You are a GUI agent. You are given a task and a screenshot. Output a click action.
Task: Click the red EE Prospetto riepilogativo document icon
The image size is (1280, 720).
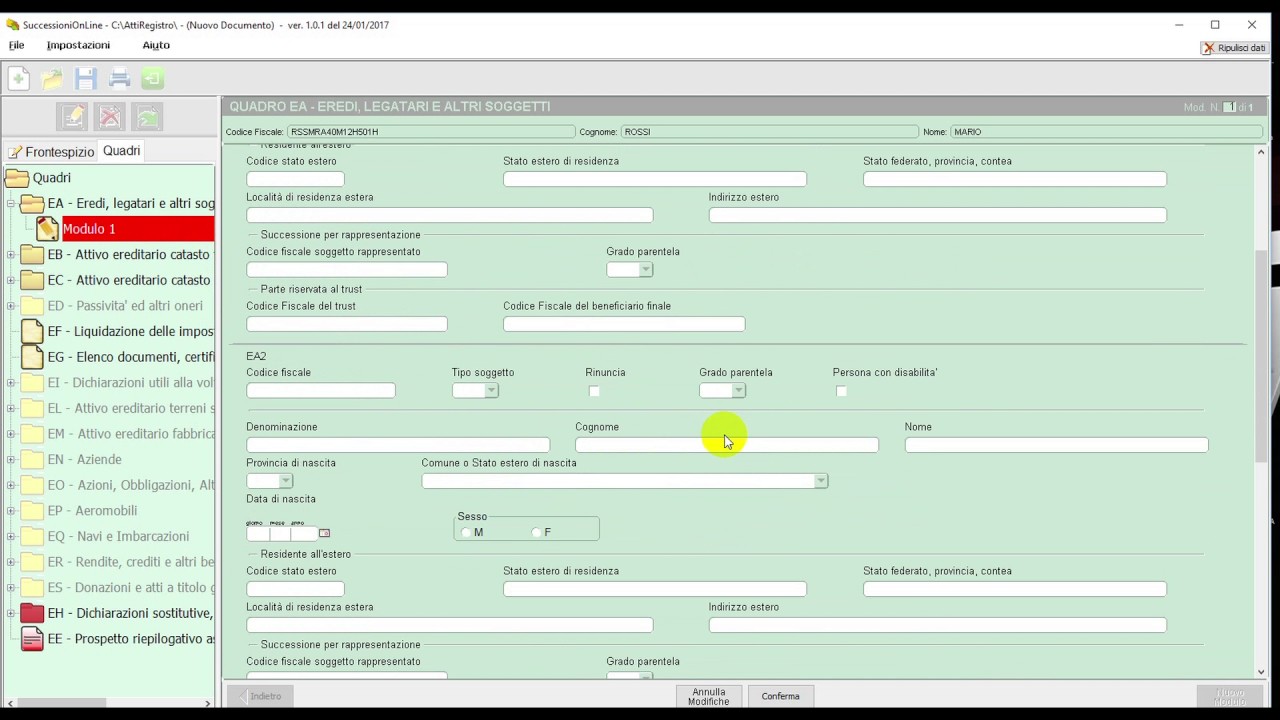tap(32, 639)
